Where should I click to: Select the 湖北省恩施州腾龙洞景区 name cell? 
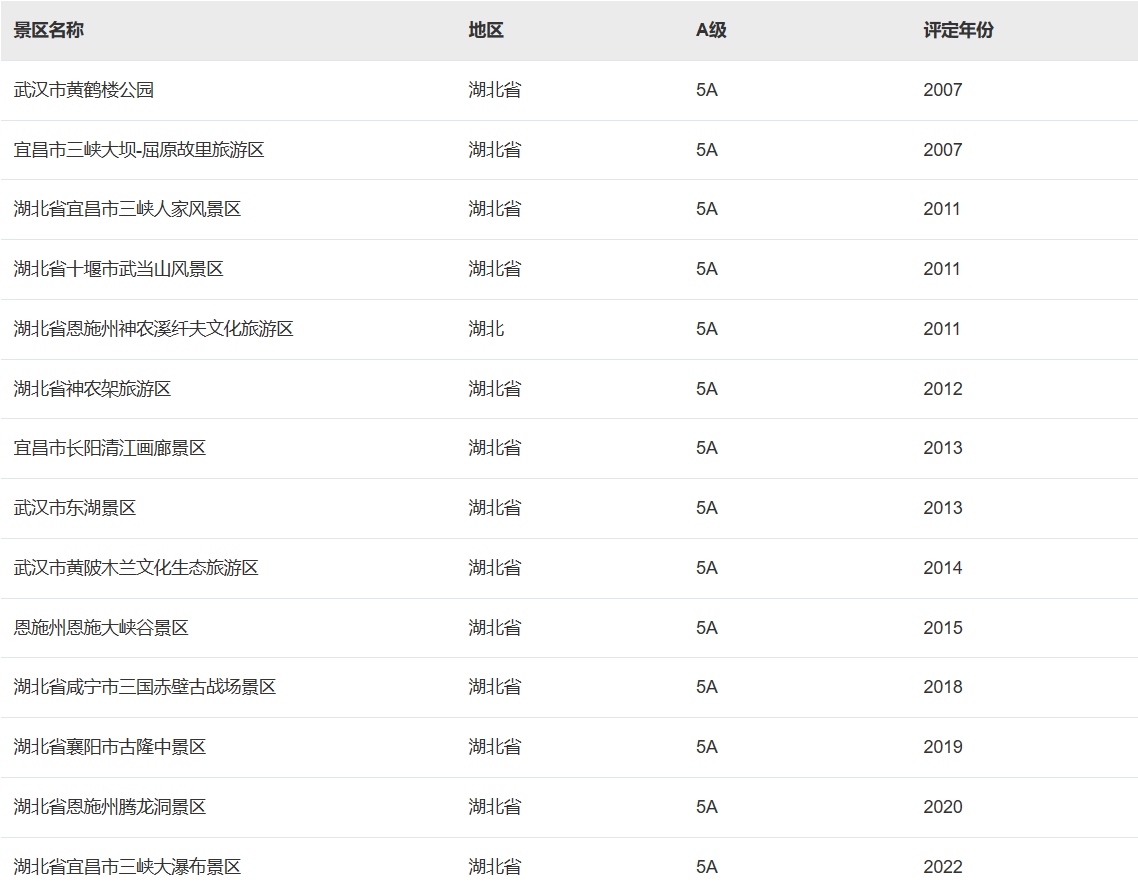110,807
